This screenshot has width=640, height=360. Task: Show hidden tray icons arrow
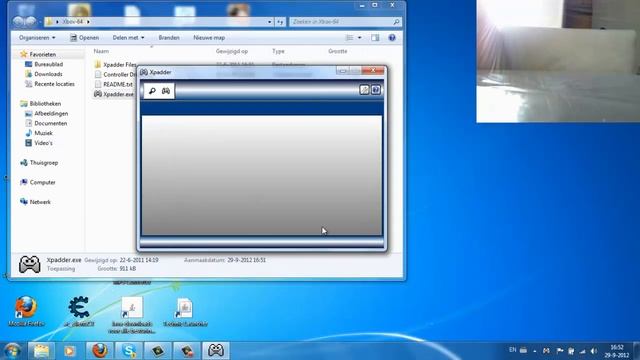[x=535, y=351]
